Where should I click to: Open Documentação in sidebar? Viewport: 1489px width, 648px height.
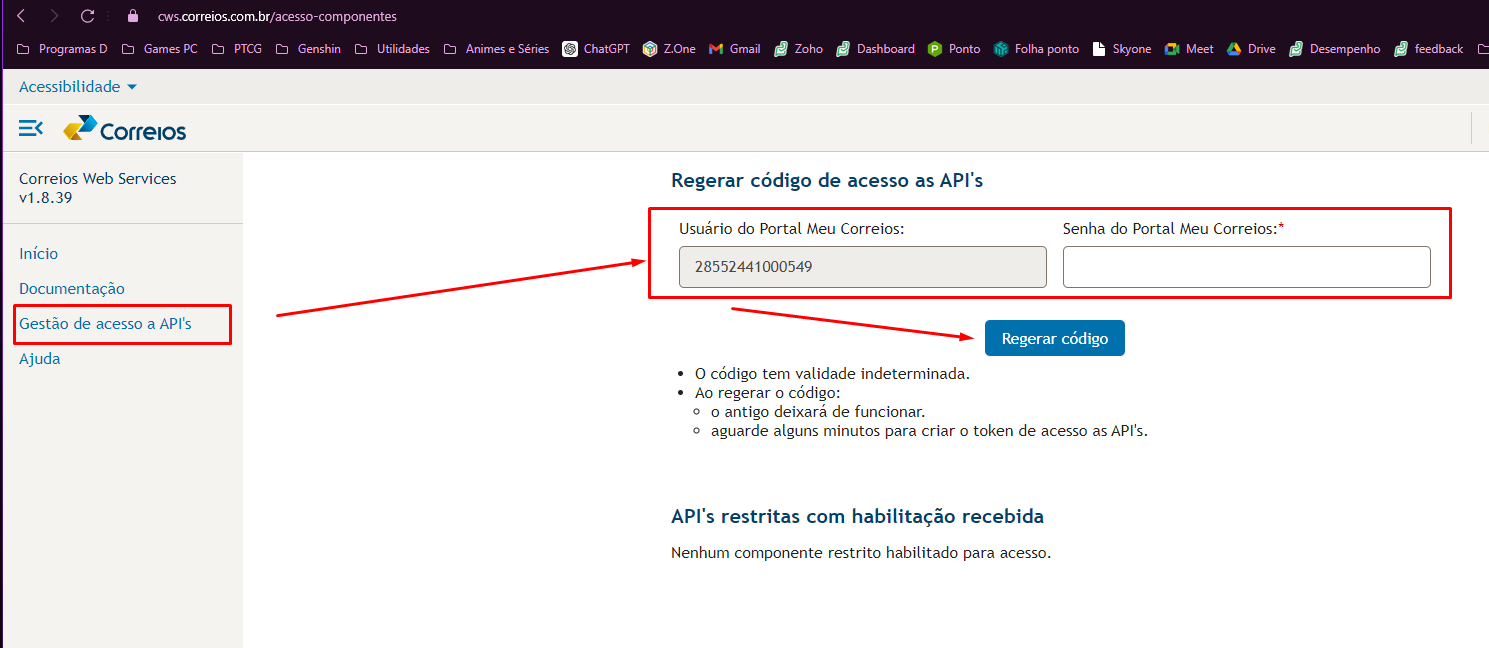coord(72,289)
